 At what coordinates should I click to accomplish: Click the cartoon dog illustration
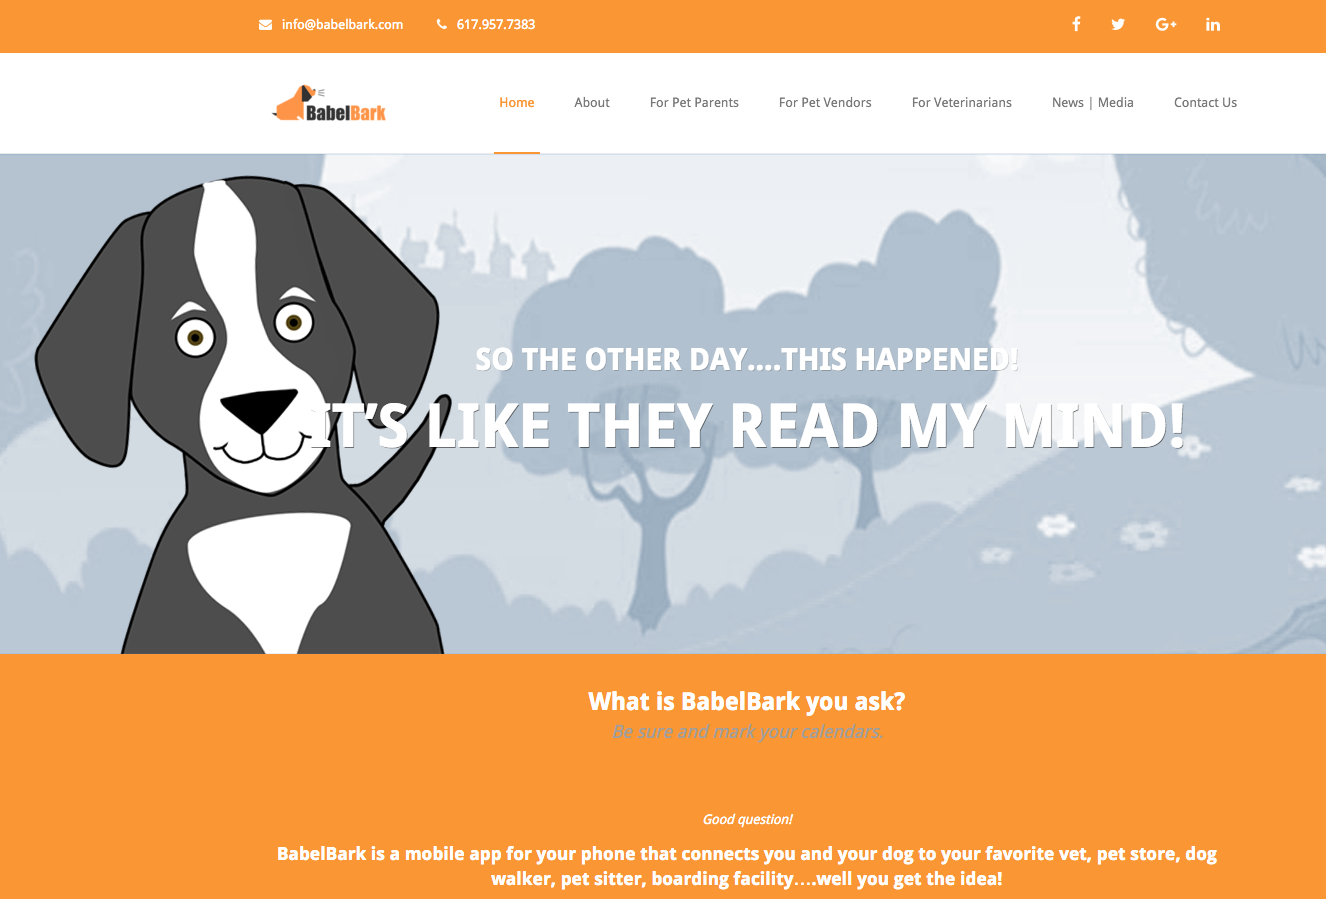pyautogui.click(x=240, y=415)
